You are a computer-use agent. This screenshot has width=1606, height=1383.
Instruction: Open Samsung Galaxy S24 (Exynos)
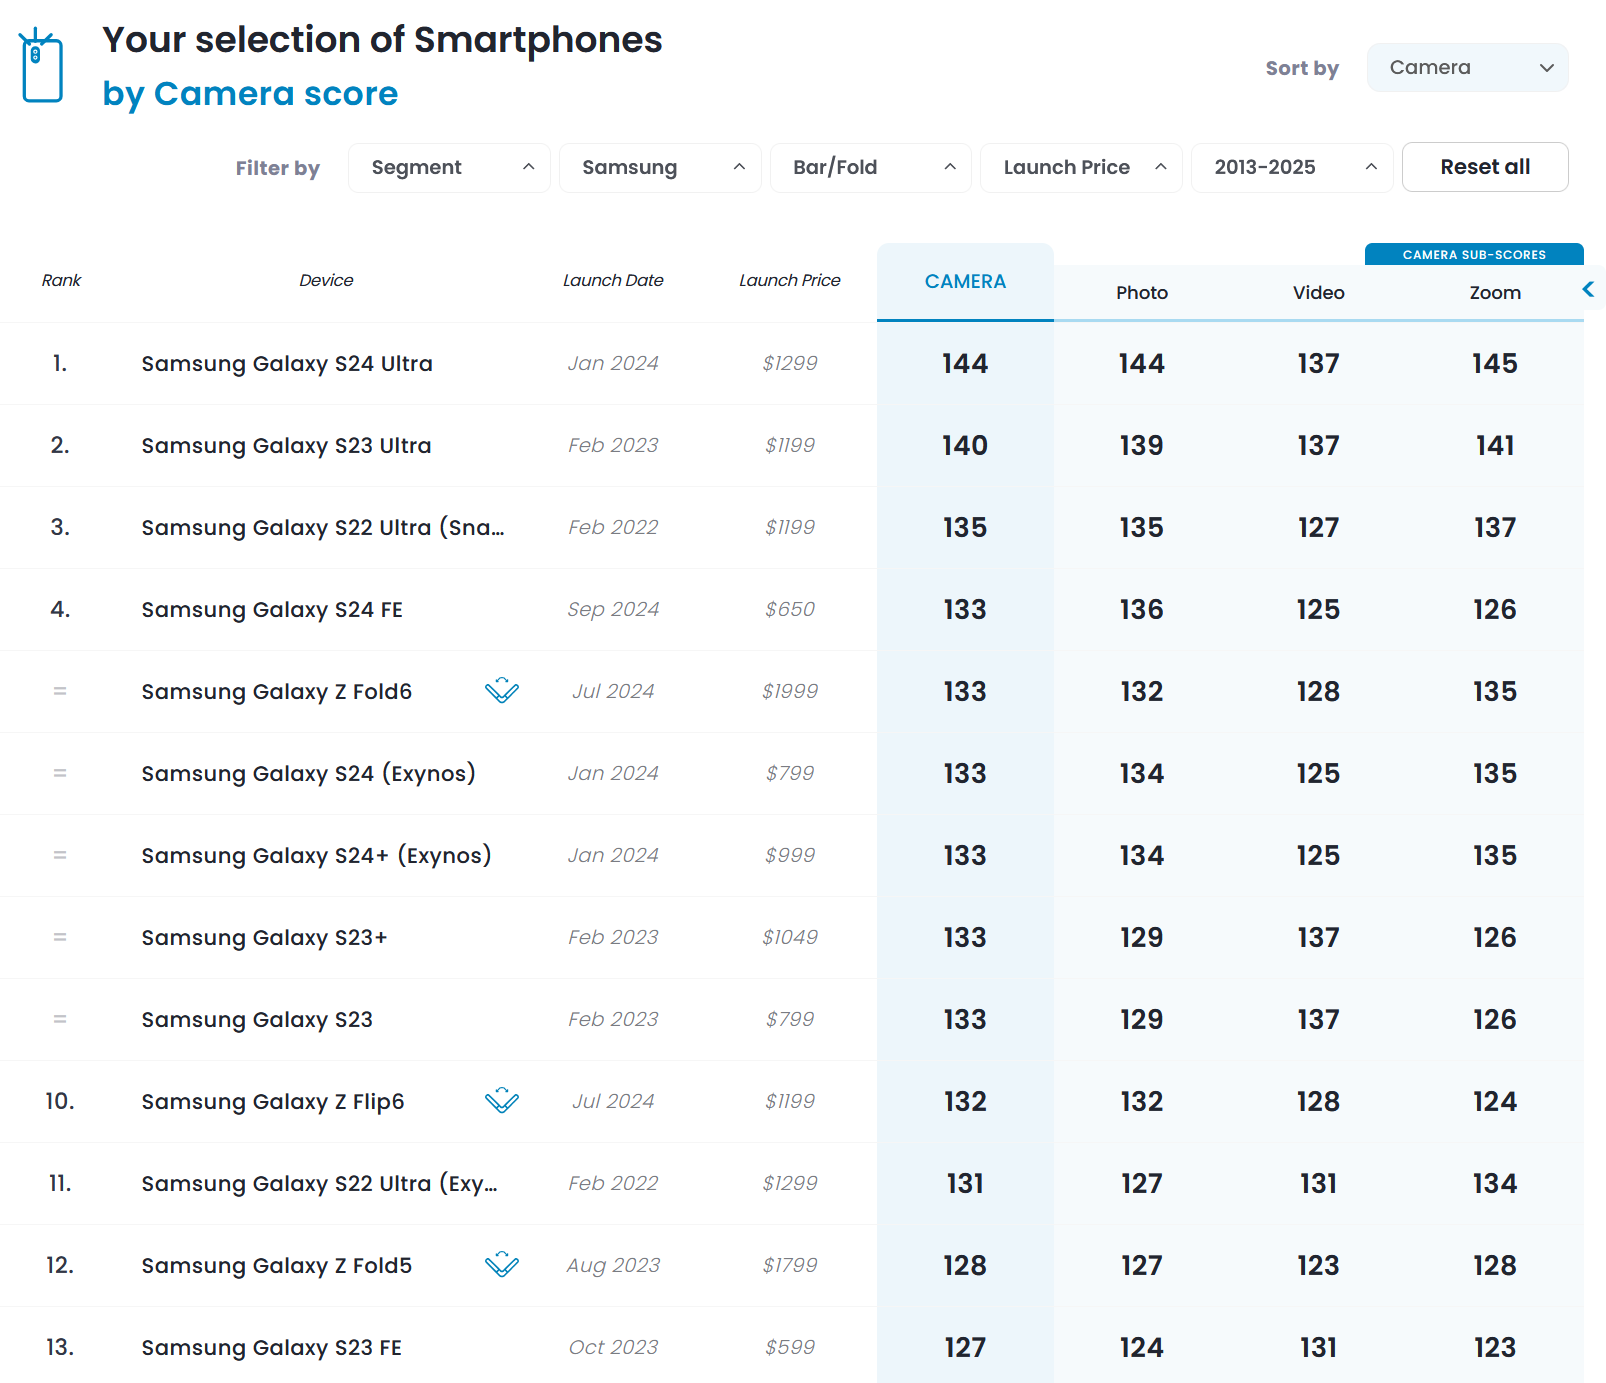pos(308,774)
